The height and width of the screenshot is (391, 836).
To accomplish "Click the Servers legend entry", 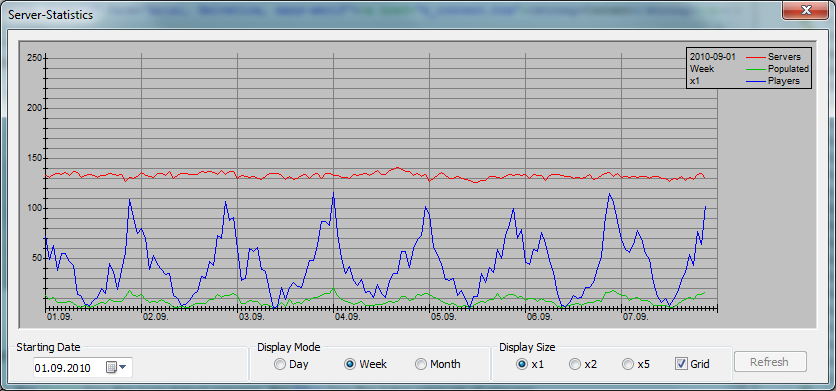I will 784,57.
